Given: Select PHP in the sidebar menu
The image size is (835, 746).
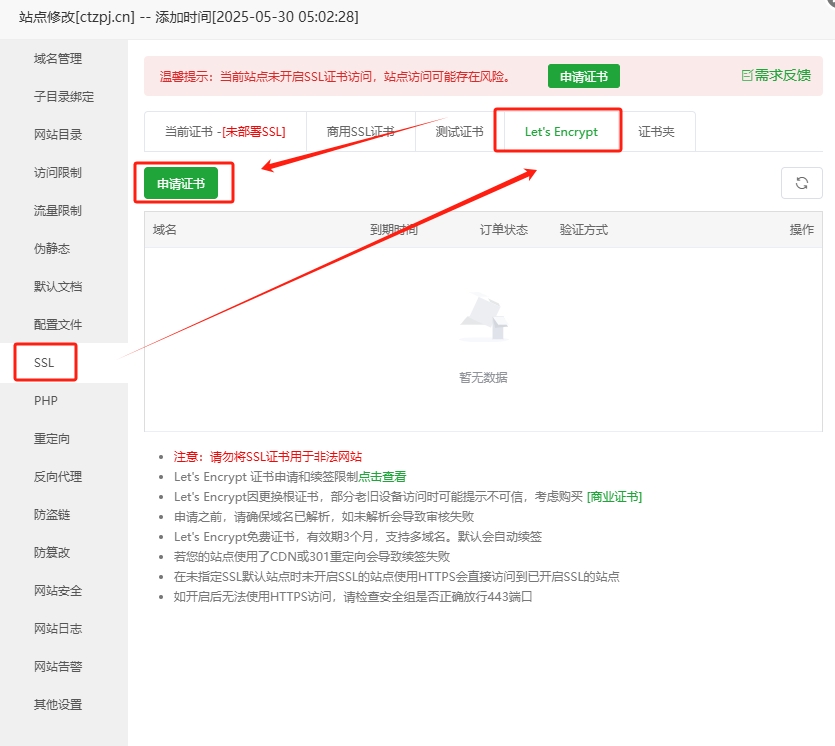Looking at the screenshot, I should 46,401.
